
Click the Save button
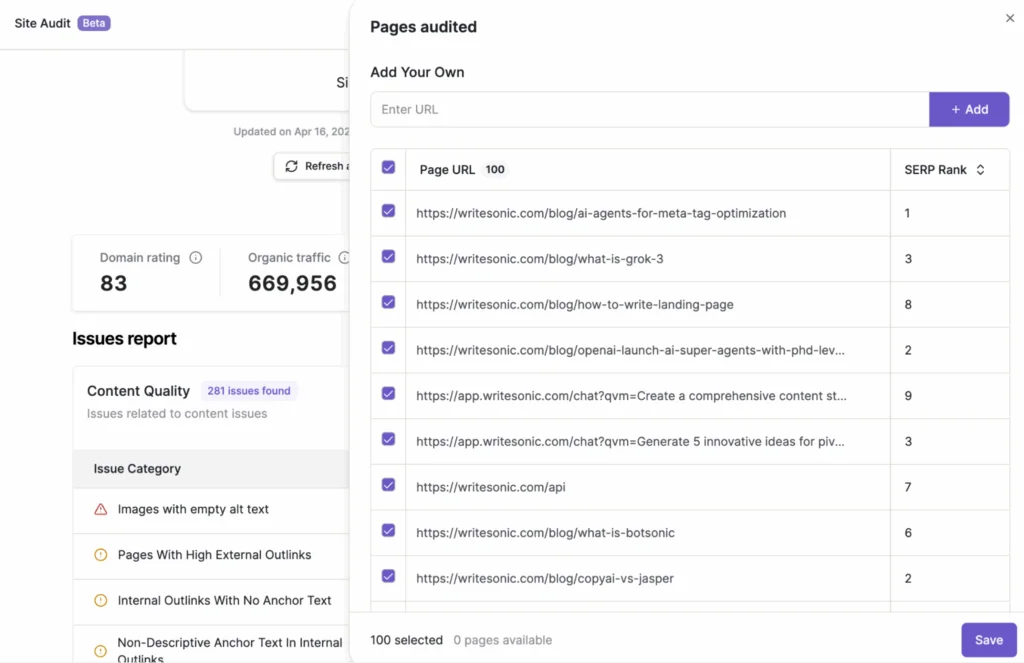pos(988,639)
